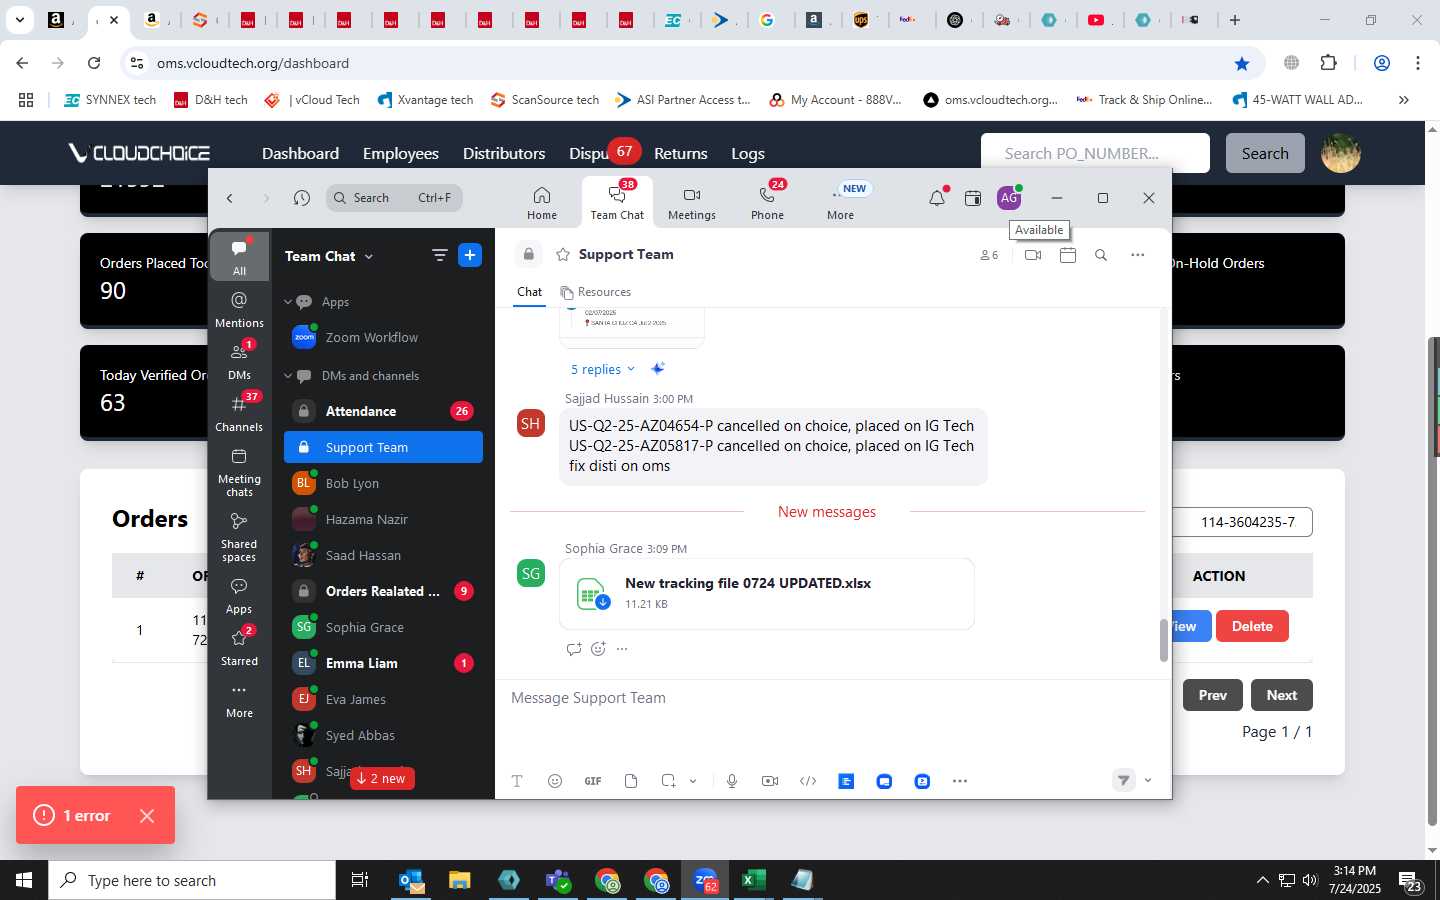Star the Support Team channel

tap(563, 255)
